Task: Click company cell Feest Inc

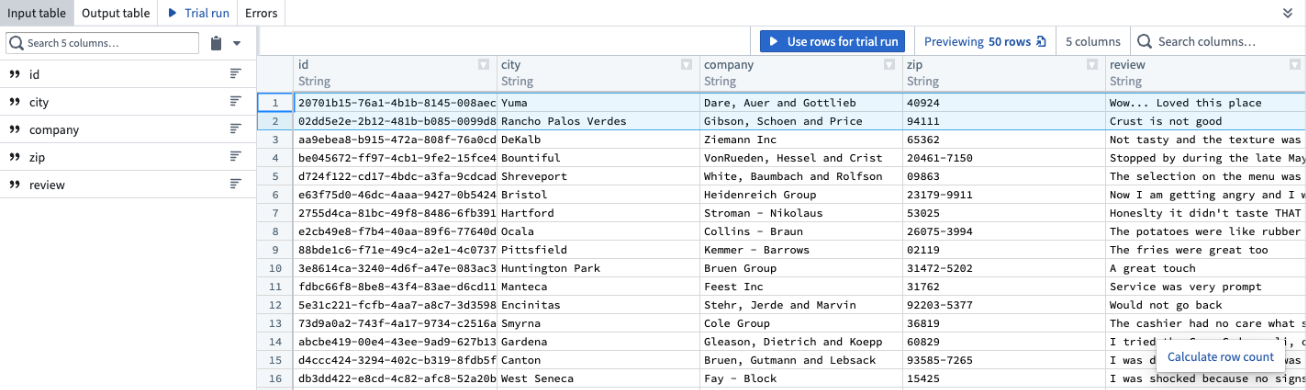Action: coord(800,287)
